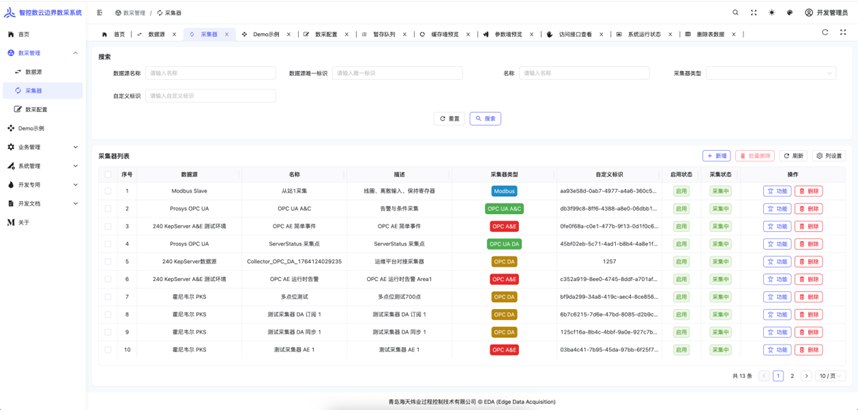858x410 pixels.
Task: Click 删除 for the 从站1采集 row
Action: tap(808, 191)
